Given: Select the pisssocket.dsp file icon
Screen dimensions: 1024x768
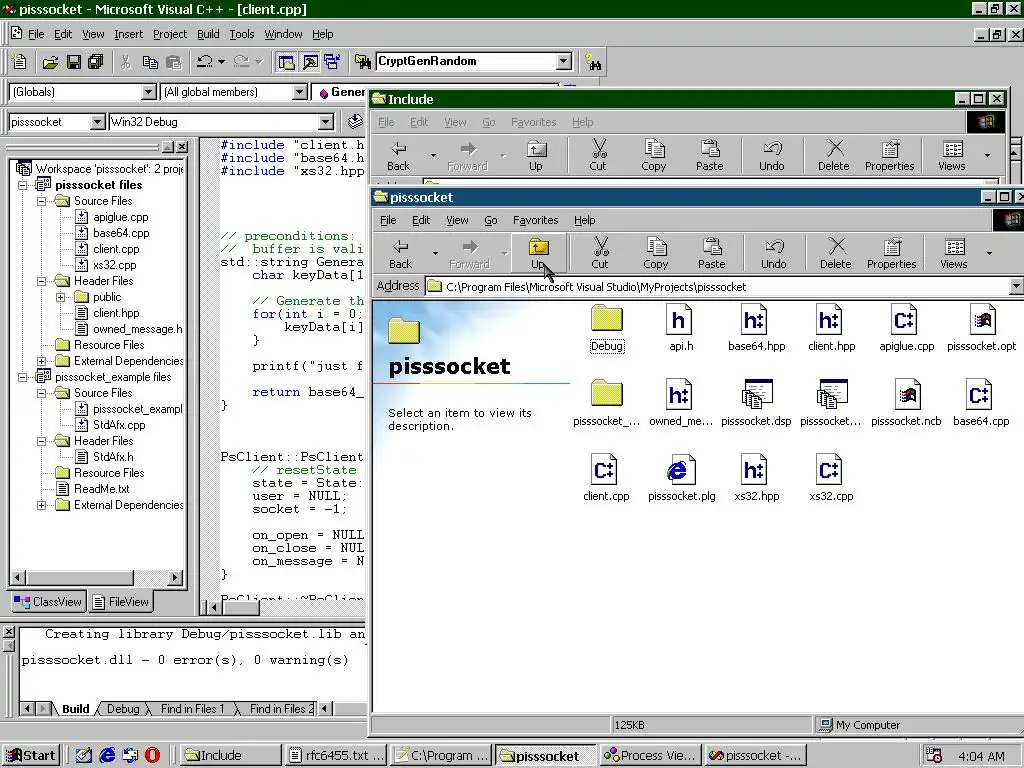Looking at the screenshot, I should point(756,403).
